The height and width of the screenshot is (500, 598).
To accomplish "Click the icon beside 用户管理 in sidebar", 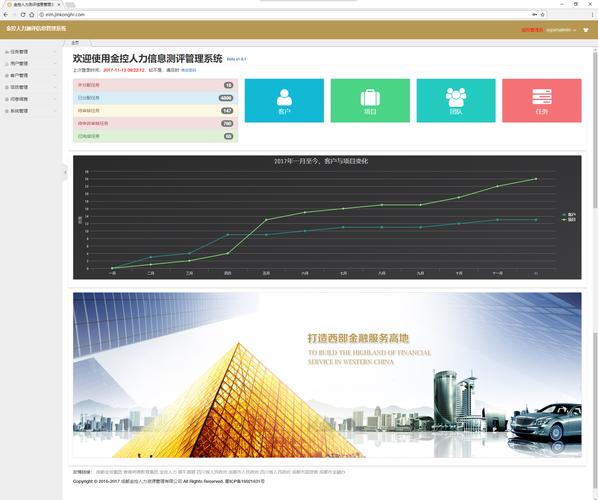I will 6,64.
